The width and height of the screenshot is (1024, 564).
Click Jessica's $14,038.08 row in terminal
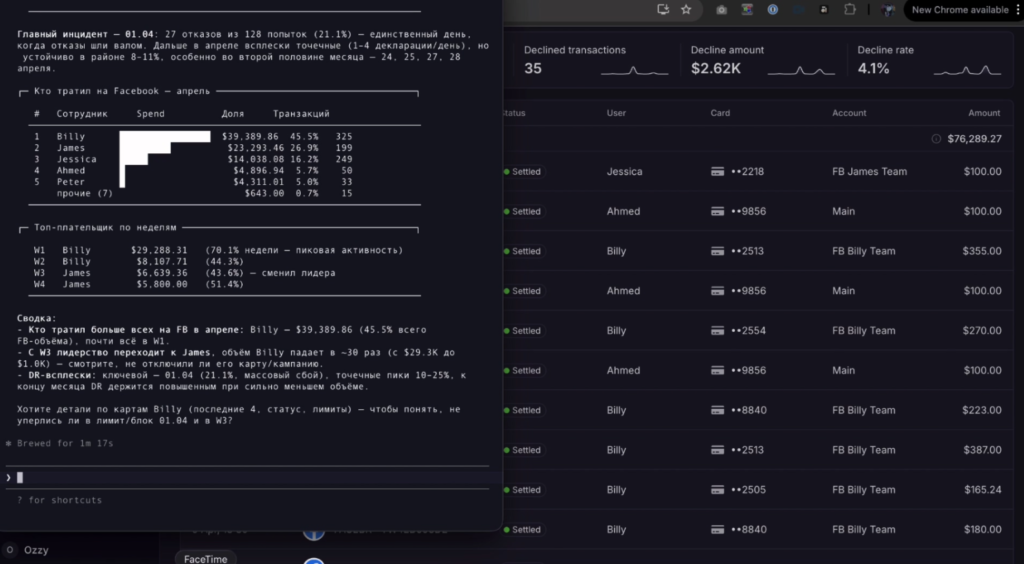193,159
